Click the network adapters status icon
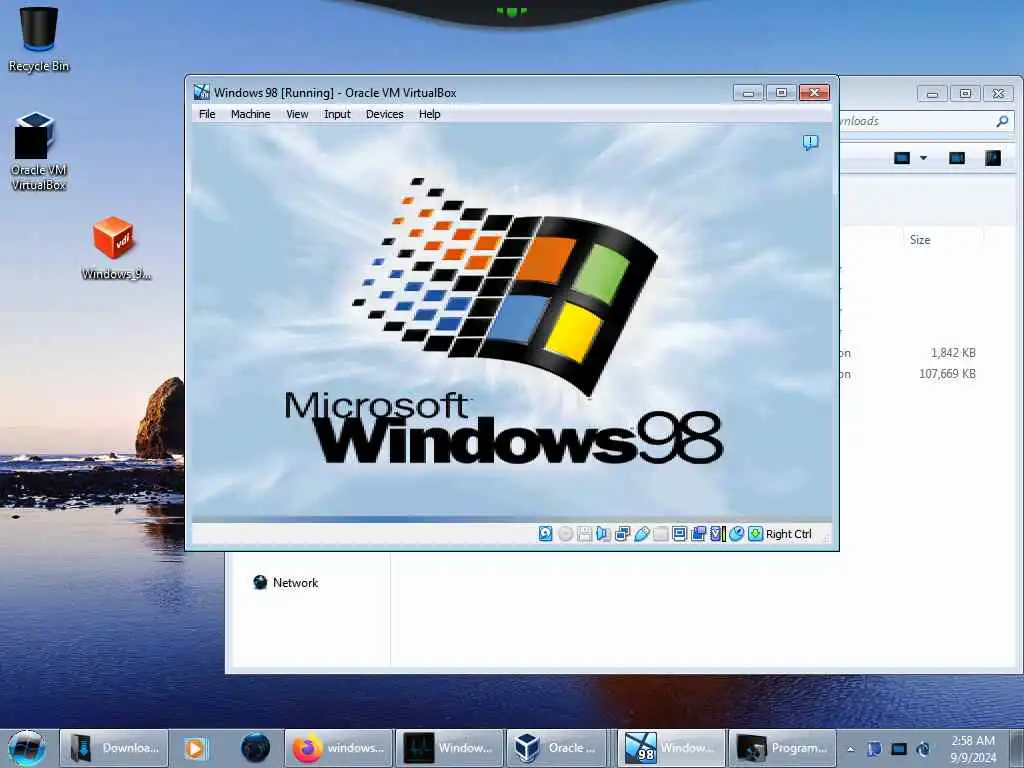 click(622, 534)
